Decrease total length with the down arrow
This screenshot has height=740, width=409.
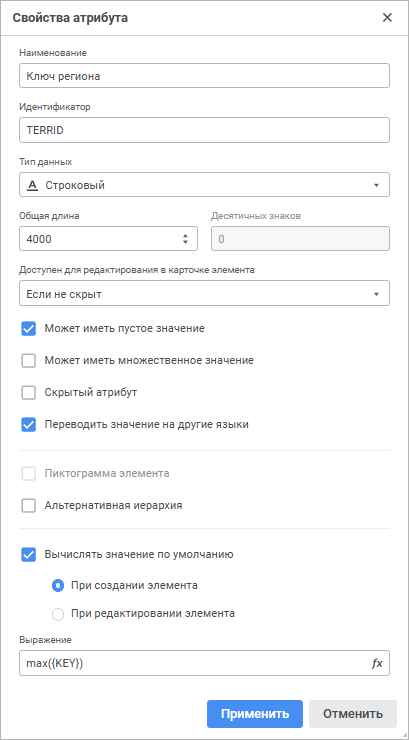pyautogui.click(x=185, y=242)
